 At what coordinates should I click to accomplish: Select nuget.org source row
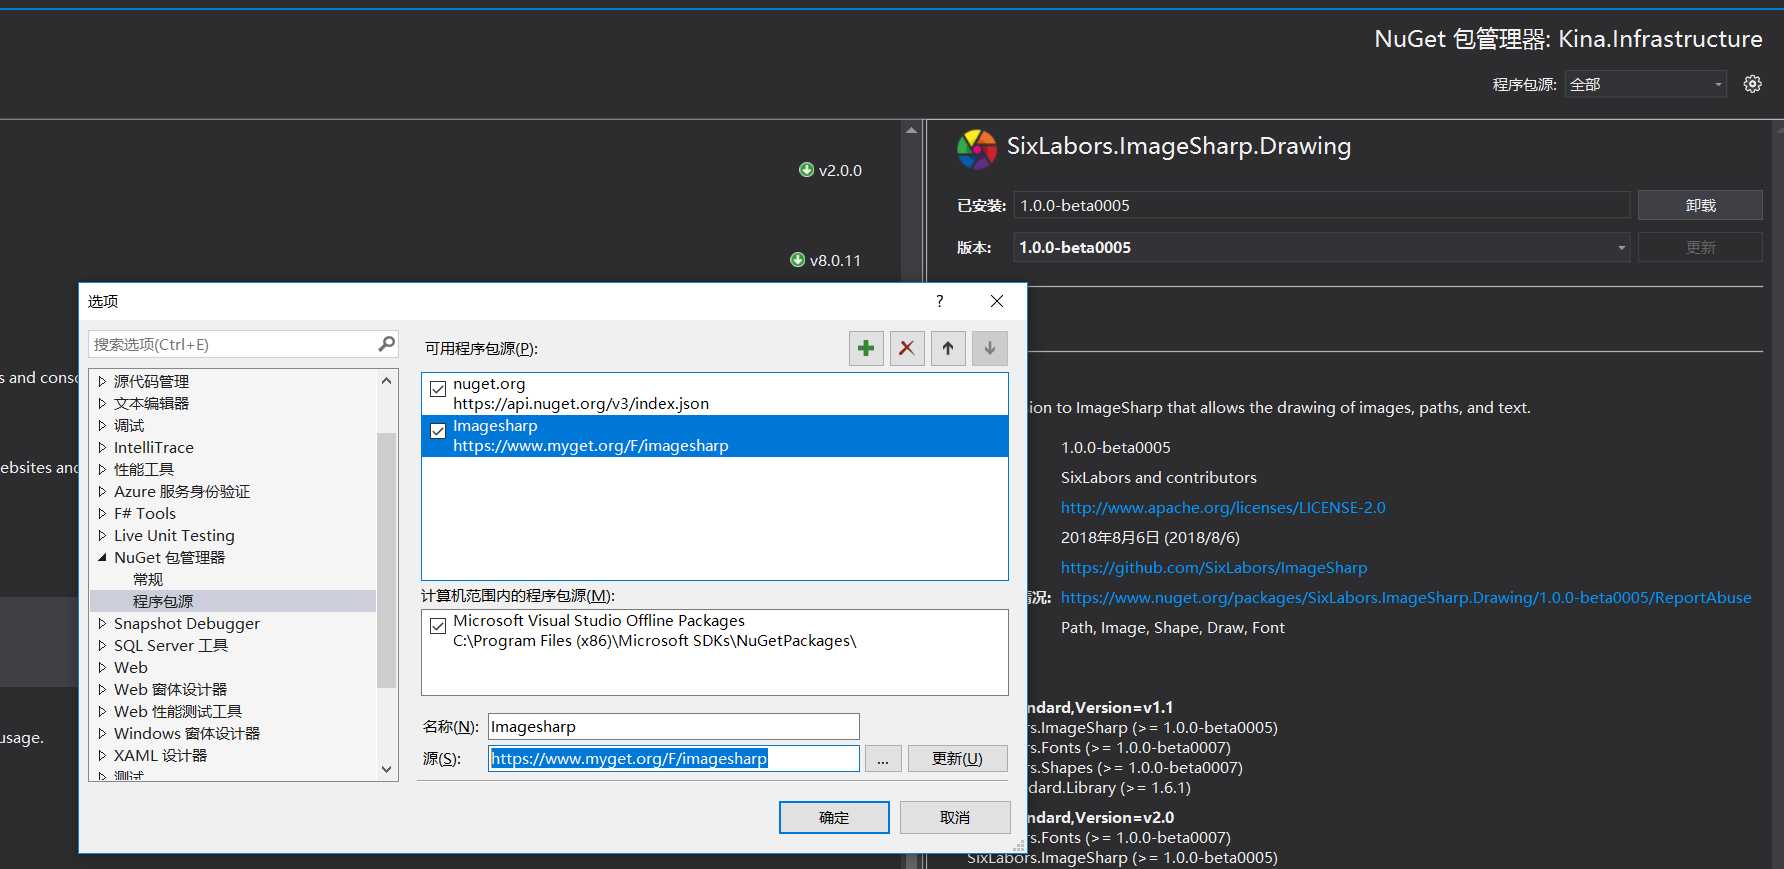(715, 394)
